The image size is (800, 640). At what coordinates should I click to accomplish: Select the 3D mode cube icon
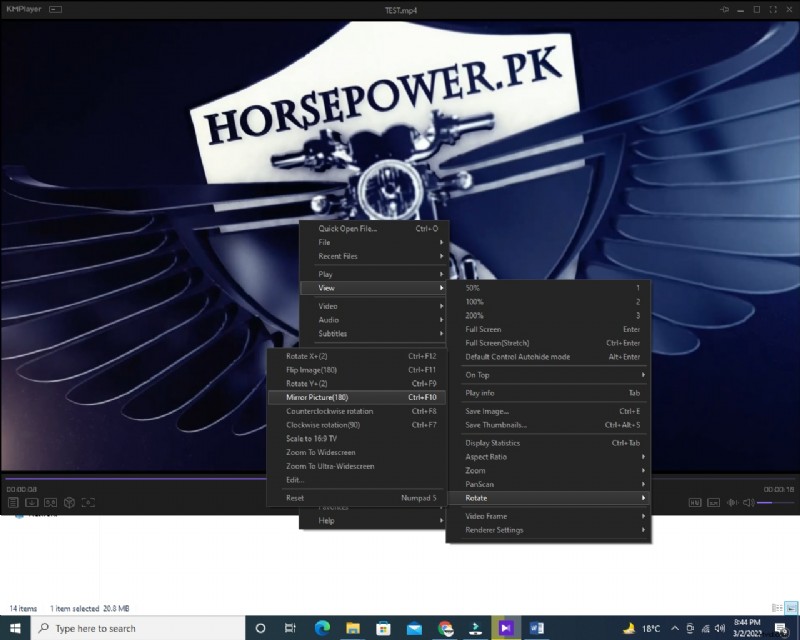point(70,503)
